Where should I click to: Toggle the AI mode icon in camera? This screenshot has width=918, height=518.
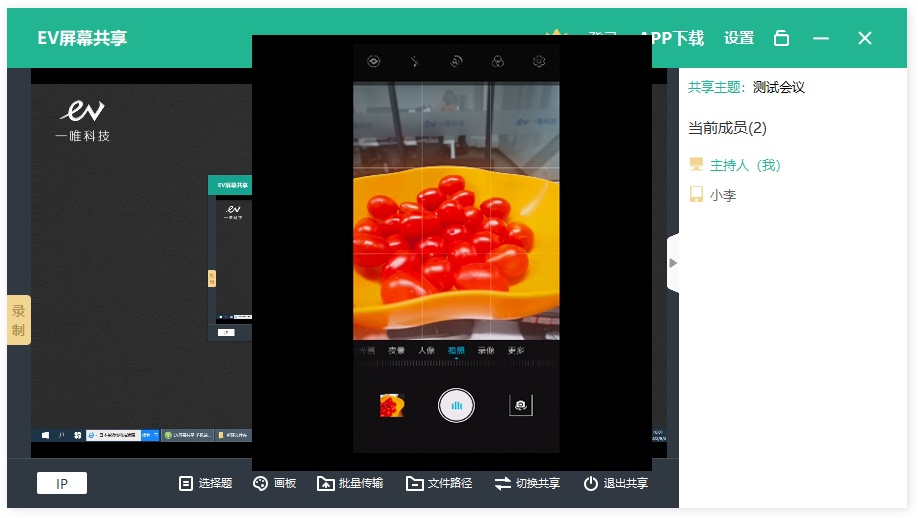(456, 61)
